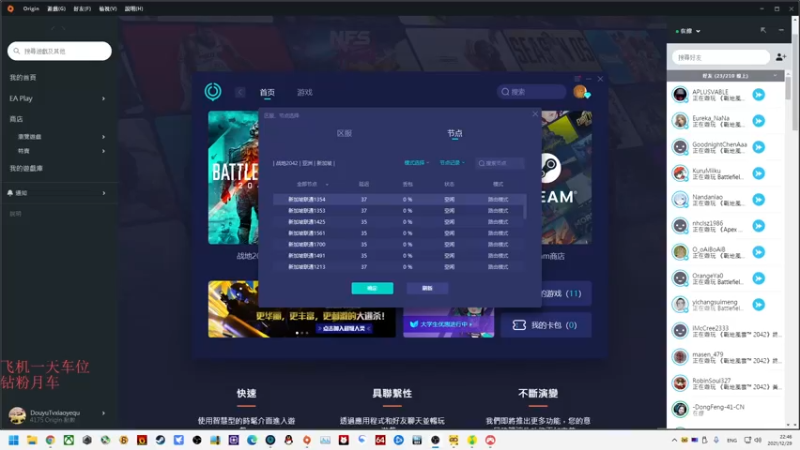
Task: Open the 好友(F) menu in Origin
Action: point(82,9)
